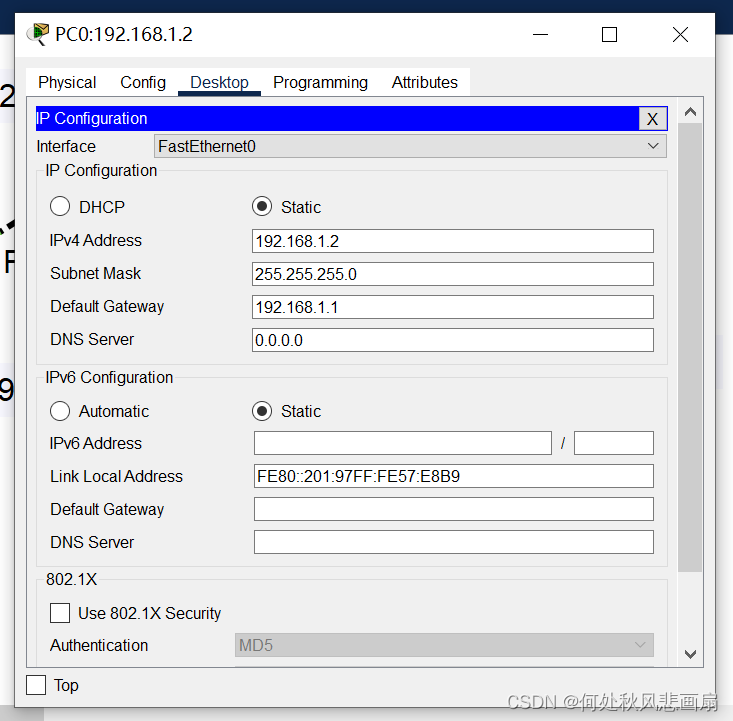
Task: Close the IP Configuration panel with X
Action: click(x=653, y=119)
